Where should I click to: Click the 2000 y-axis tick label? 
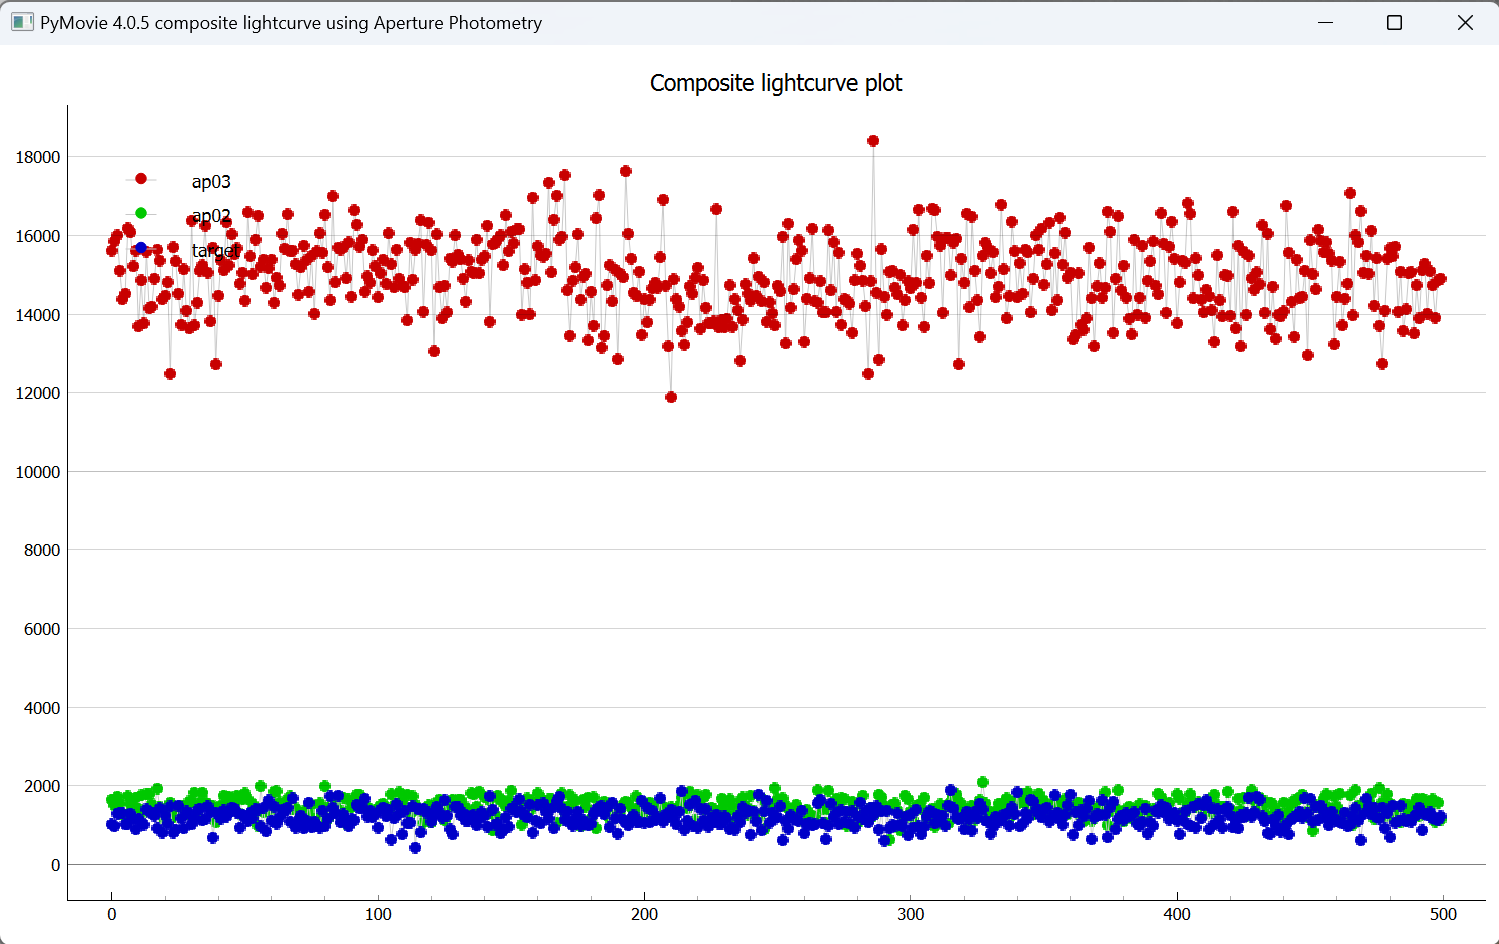point(42,786)
